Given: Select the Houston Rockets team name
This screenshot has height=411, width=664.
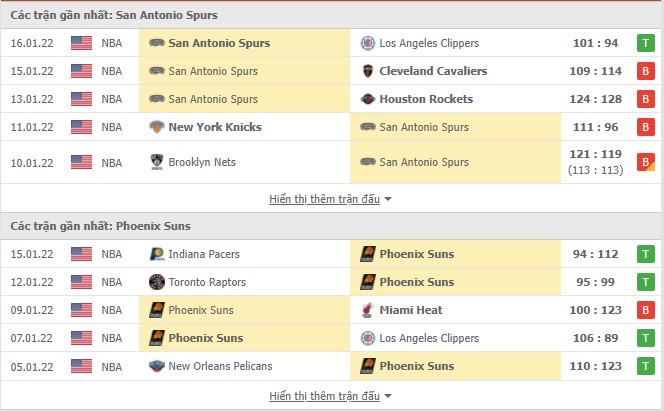Looking at the screenshot, I should [426, 99].
